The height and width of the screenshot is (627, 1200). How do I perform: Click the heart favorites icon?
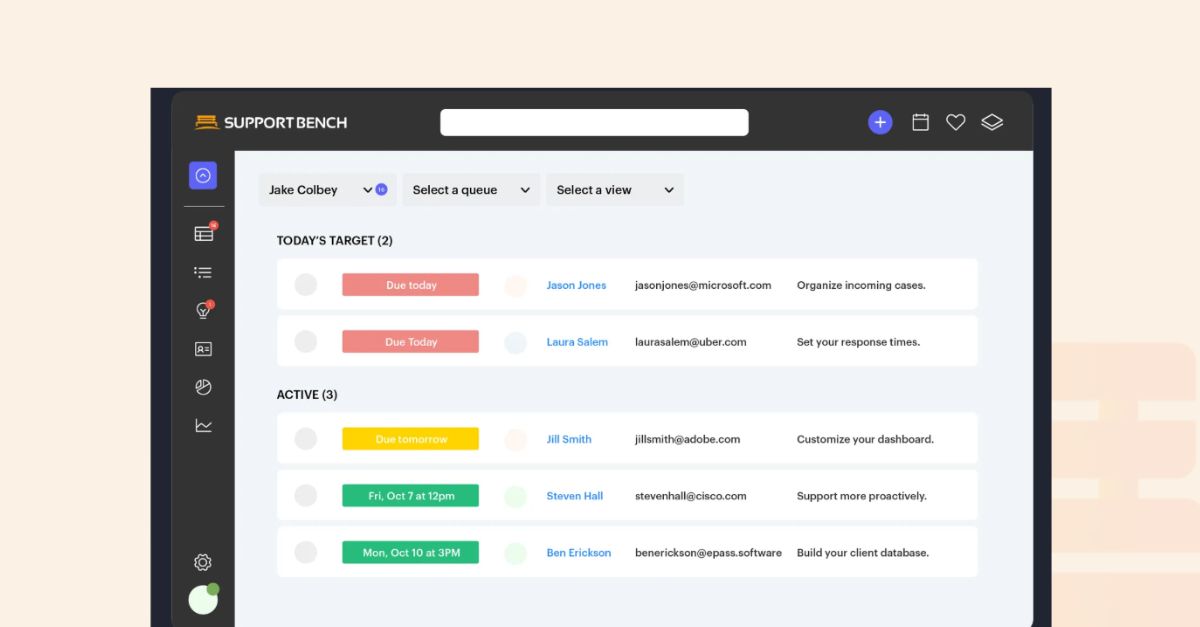(956, 122)
